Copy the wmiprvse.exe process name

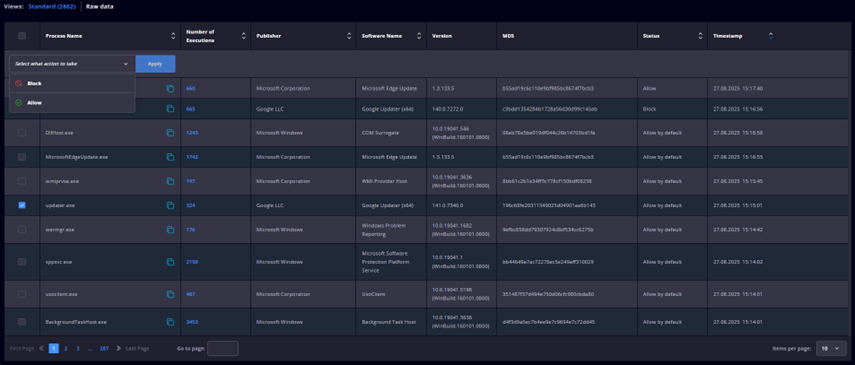pyautogui.click(x=170, y=181)
